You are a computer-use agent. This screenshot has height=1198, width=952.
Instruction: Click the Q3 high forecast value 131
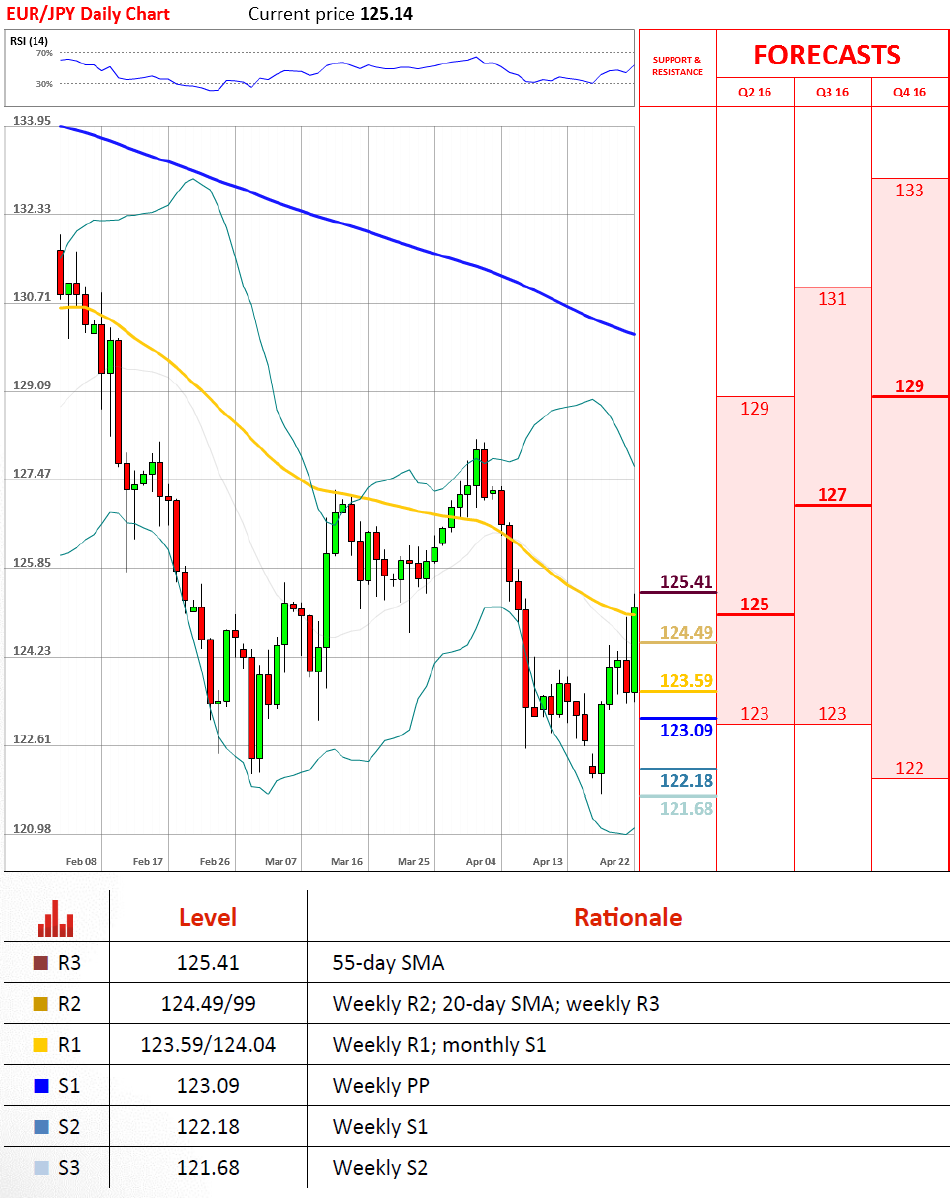tap(832, 299)
